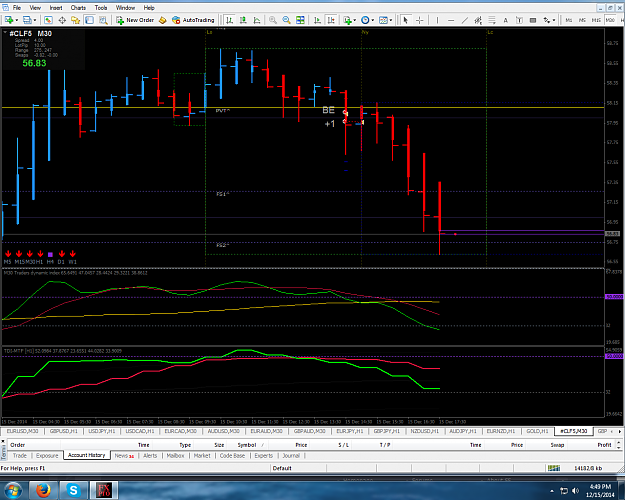
Task: Sort by the Symbol column header
Action: (x=247, y=445)
